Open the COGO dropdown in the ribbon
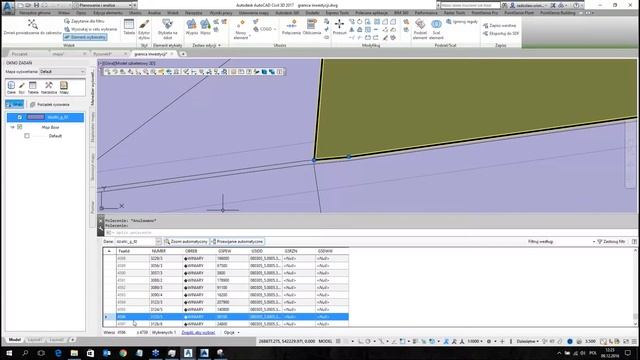This screenshot has width=640, height=360. click(264, 29)
